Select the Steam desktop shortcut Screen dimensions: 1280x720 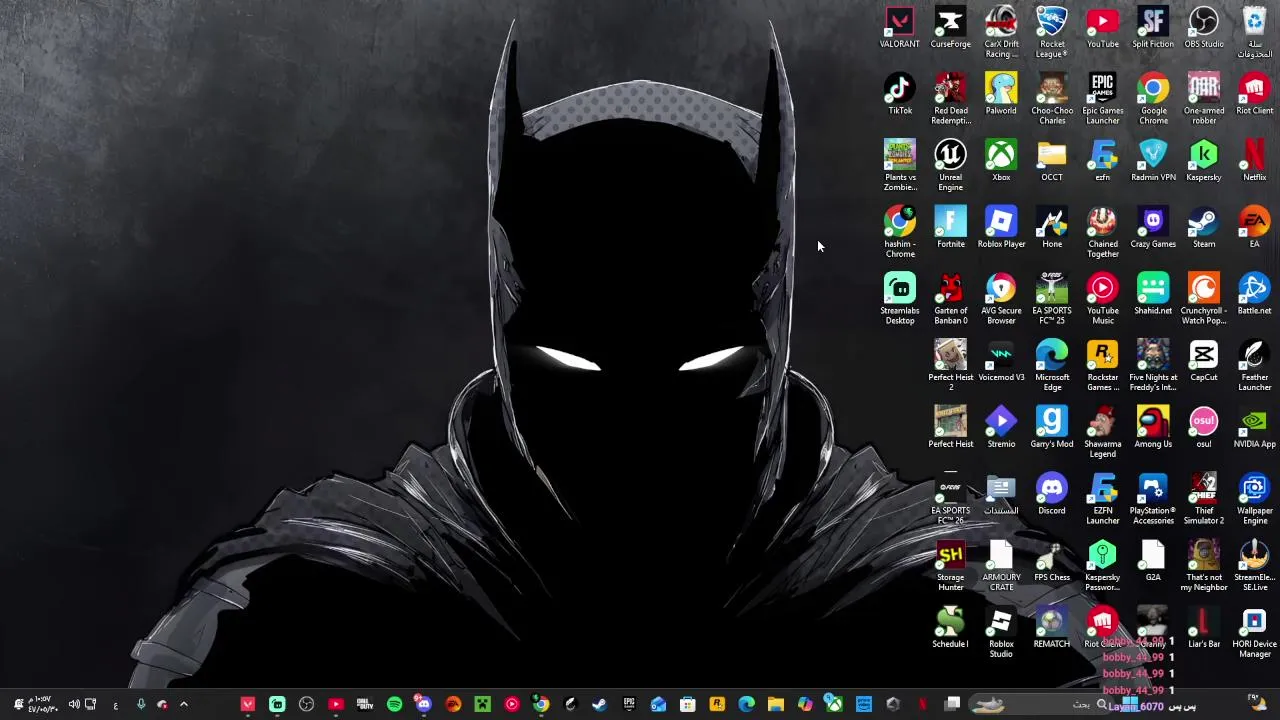pos(1204,228)
